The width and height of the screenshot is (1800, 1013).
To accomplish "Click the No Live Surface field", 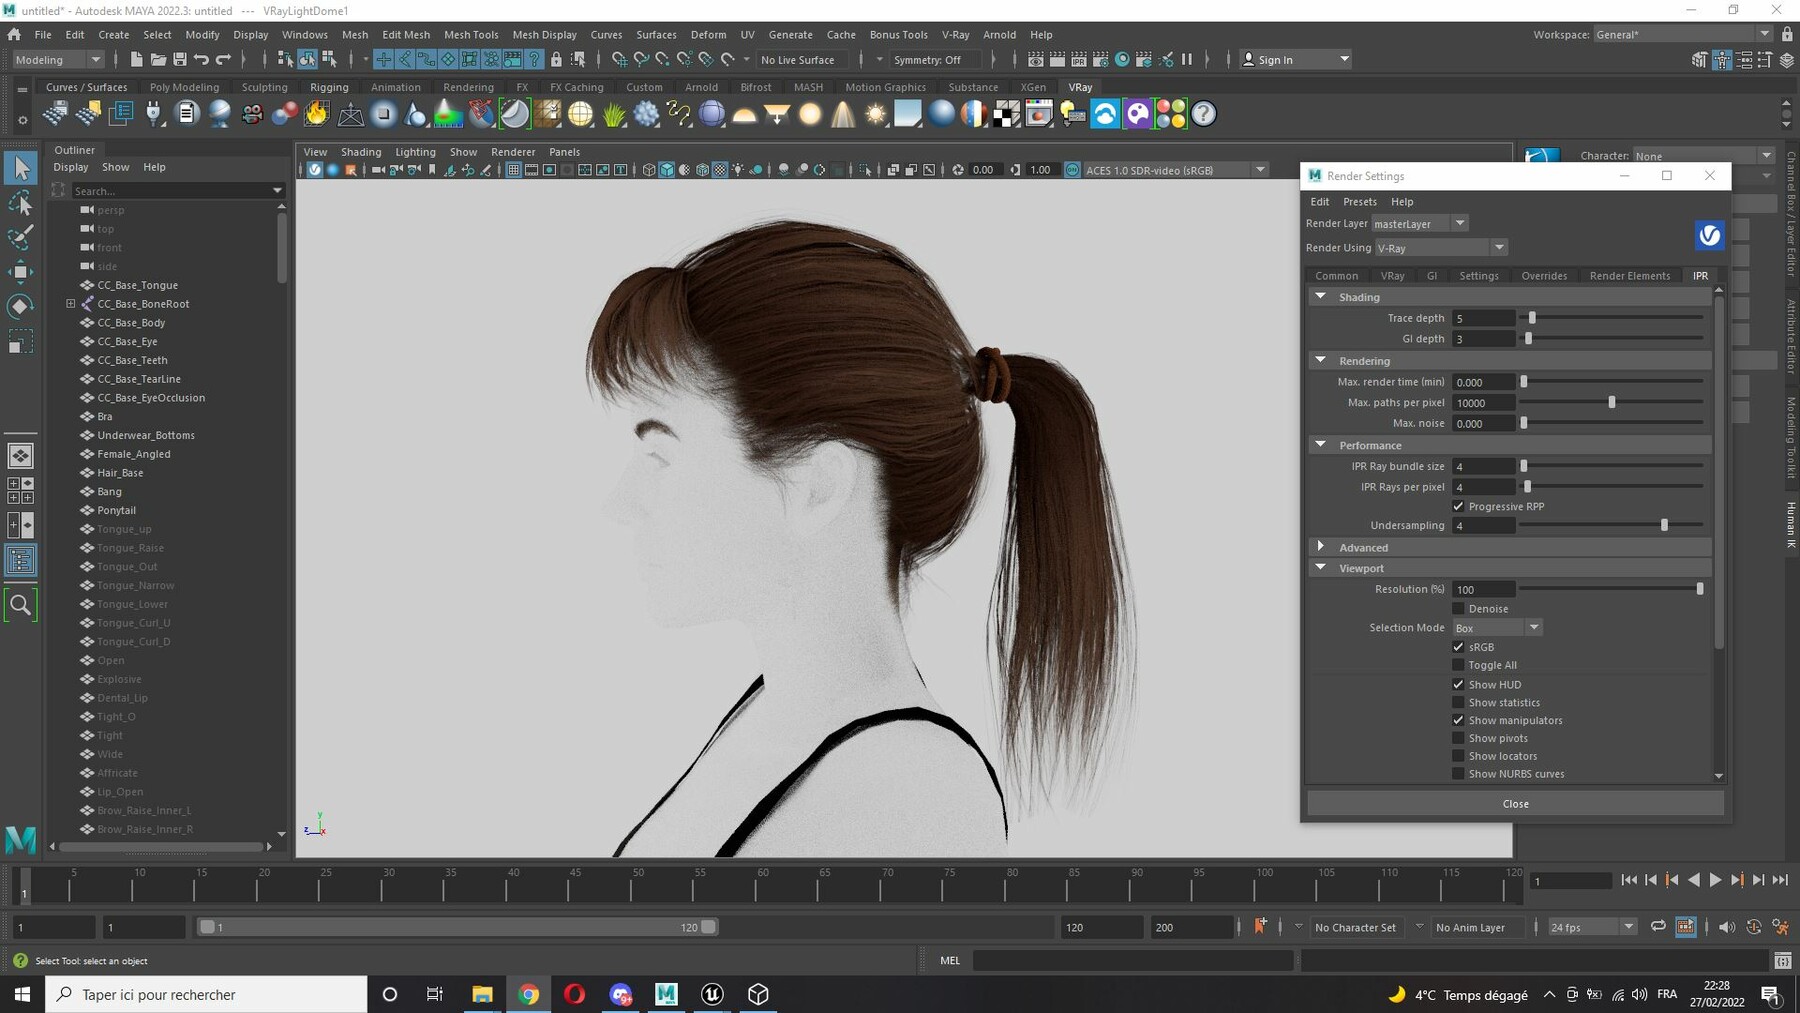I will point(803,60).
